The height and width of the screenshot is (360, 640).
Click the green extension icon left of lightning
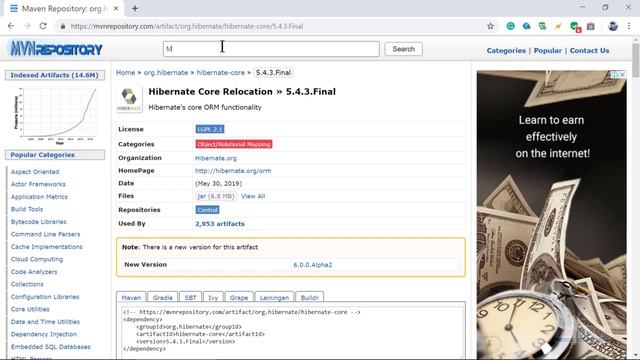coord(542,26)
